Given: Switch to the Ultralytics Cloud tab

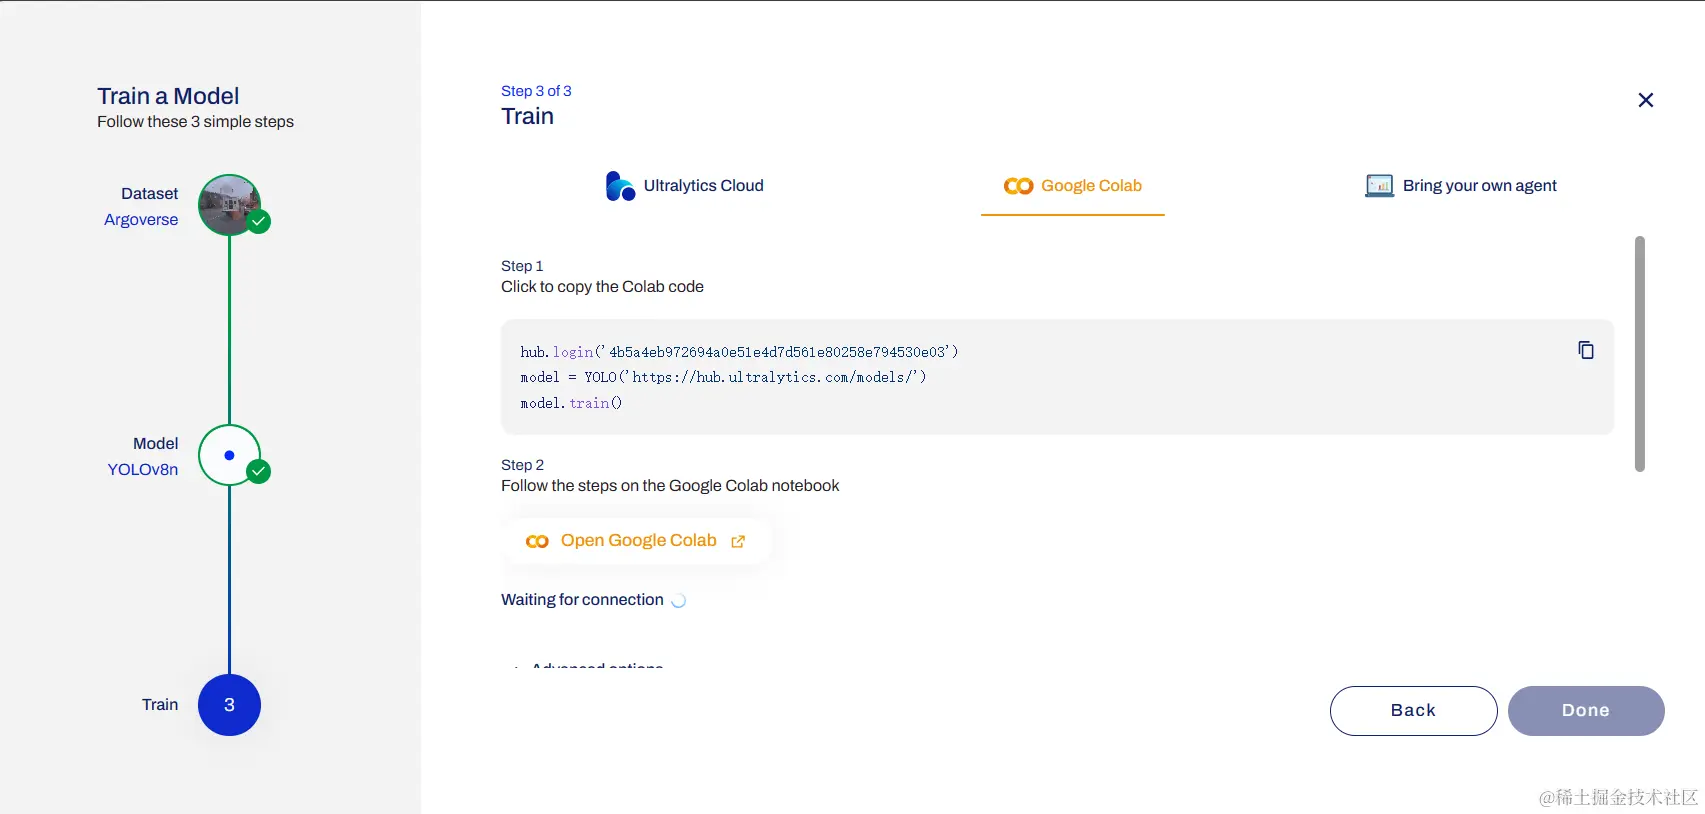Looking at the screenshot, I should coord(685,186).
